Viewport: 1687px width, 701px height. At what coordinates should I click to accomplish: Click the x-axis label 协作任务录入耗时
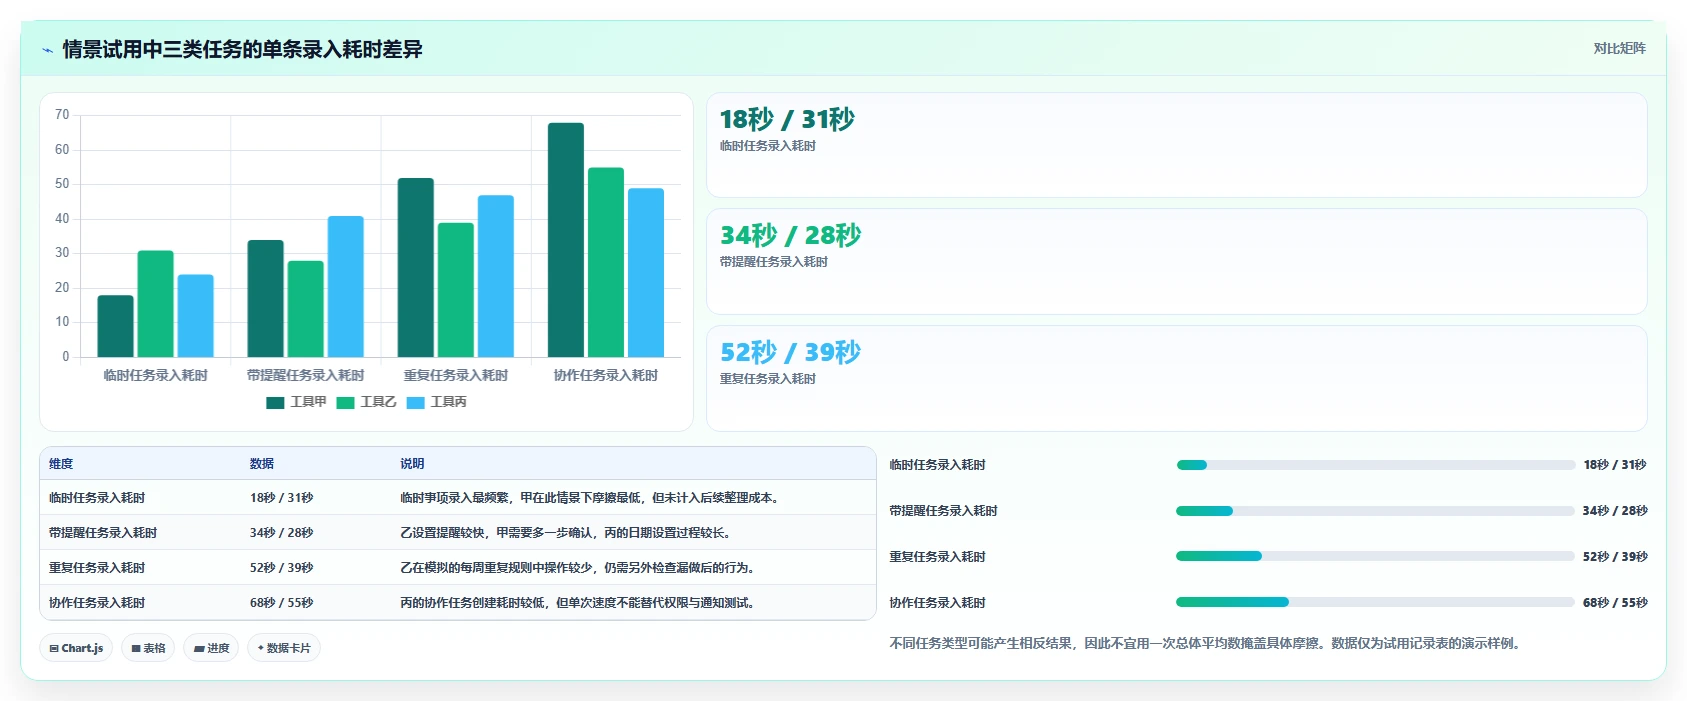tap(606, 376)
